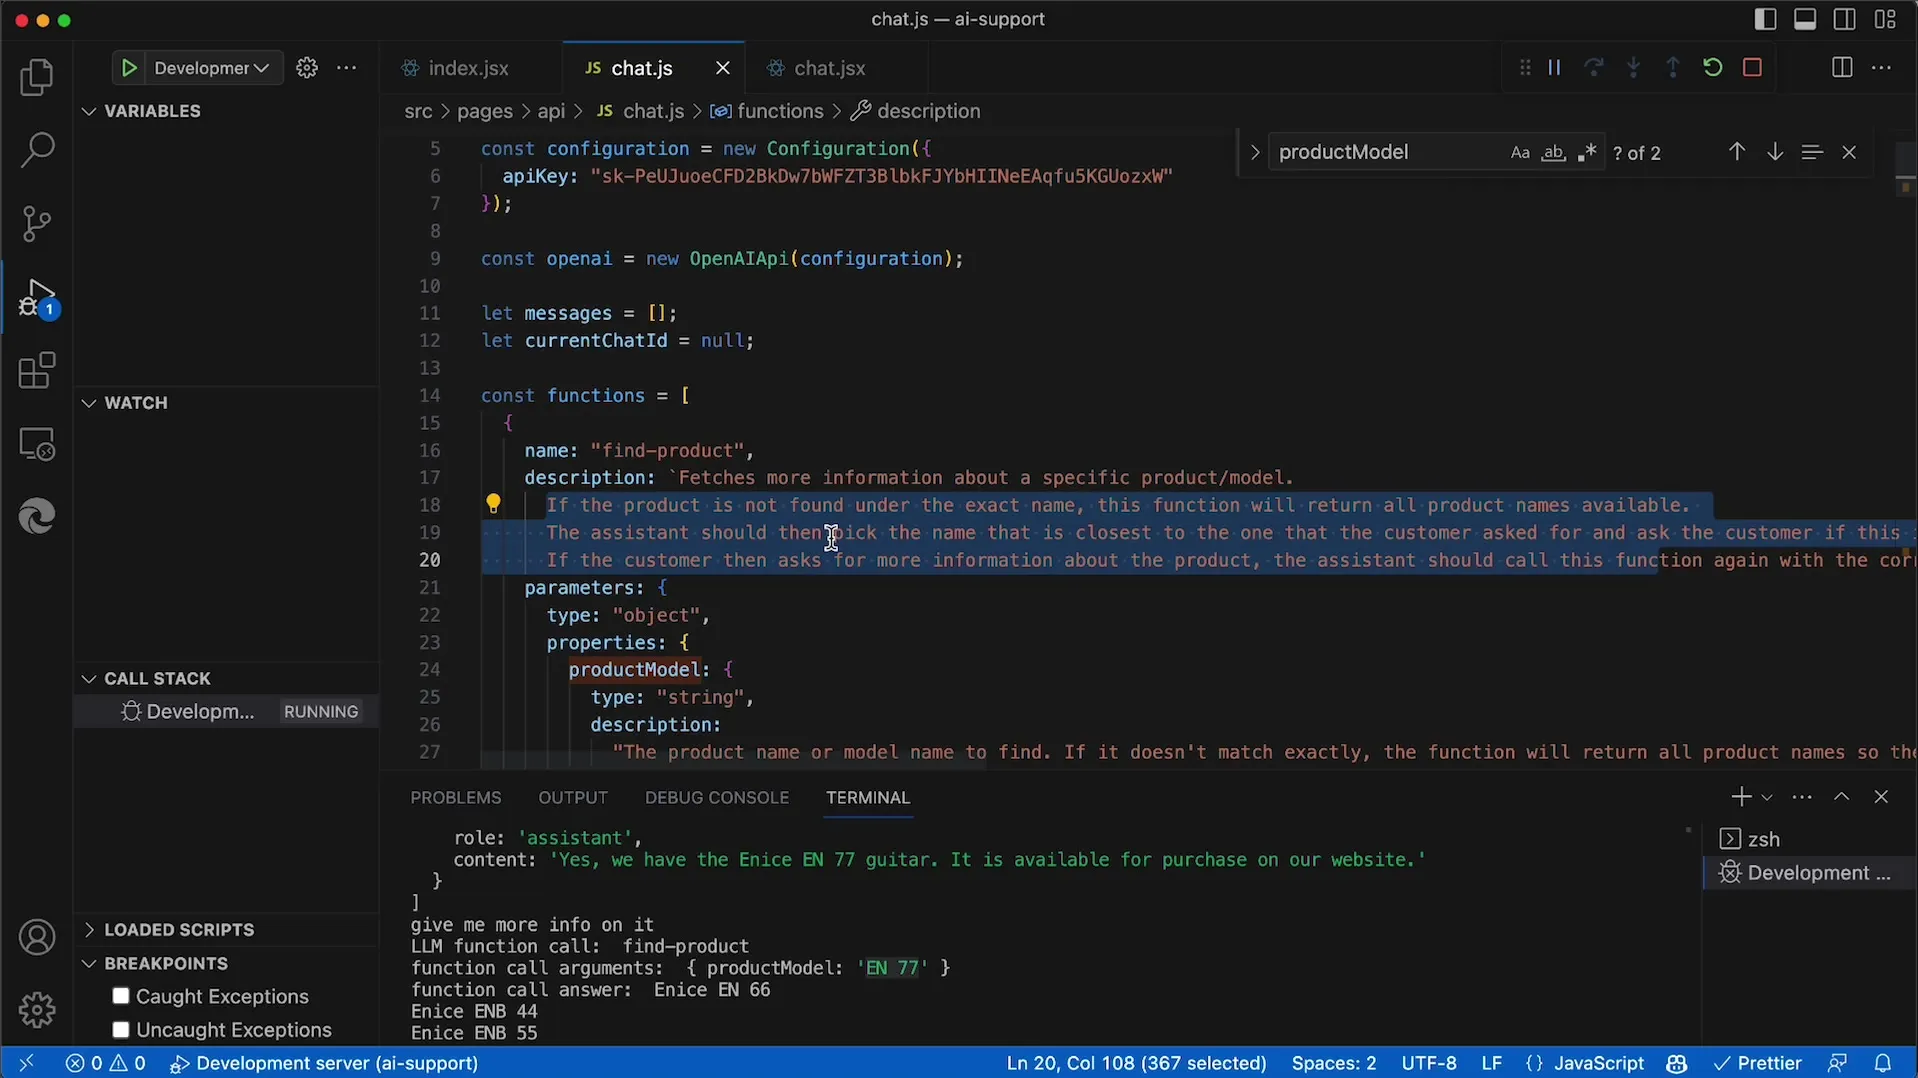Click the Restart debugging icon

coord(1712,68)
